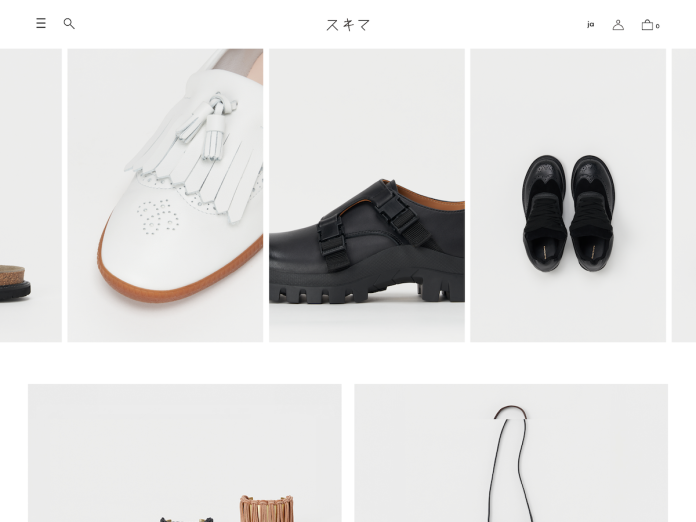The height and width of the screenshot is (522, 696).
Task: Open the shopping bag cart icon
Action: (x=647, y=25)
